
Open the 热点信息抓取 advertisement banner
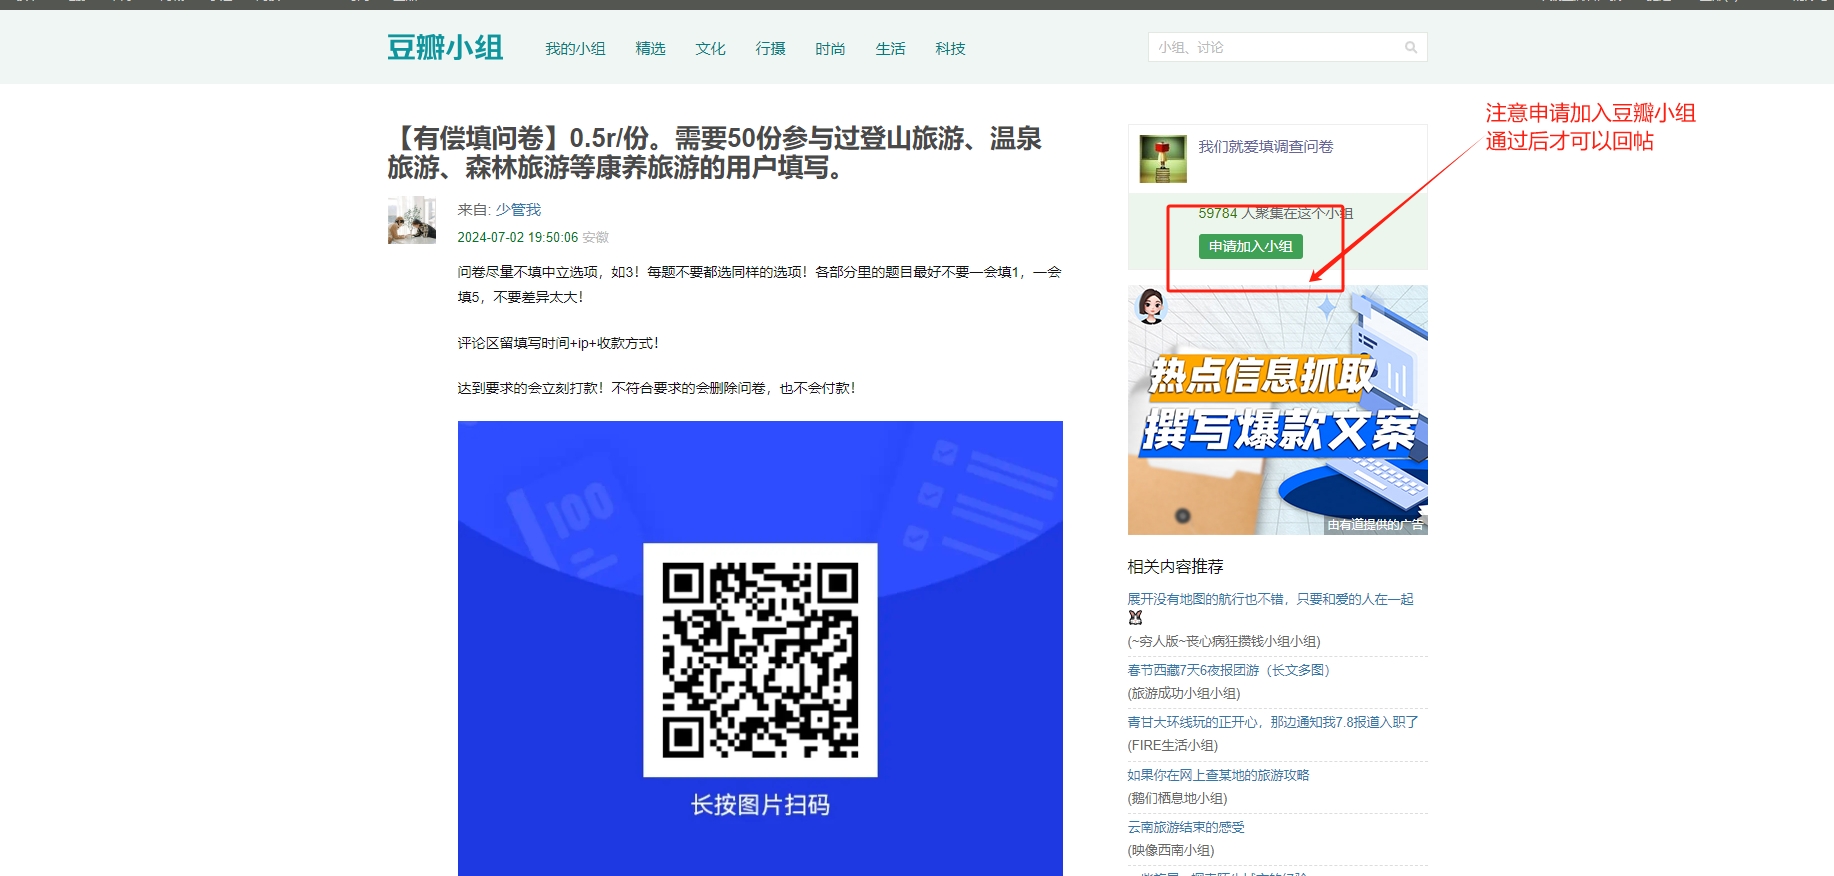pyautogui.click(x=1277, y=410)
